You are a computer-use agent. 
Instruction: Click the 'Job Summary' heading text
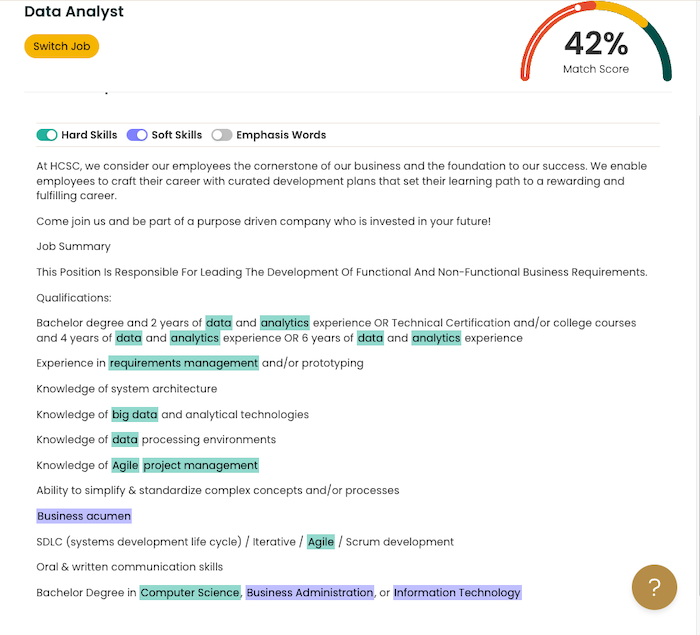tap(74, 246)
